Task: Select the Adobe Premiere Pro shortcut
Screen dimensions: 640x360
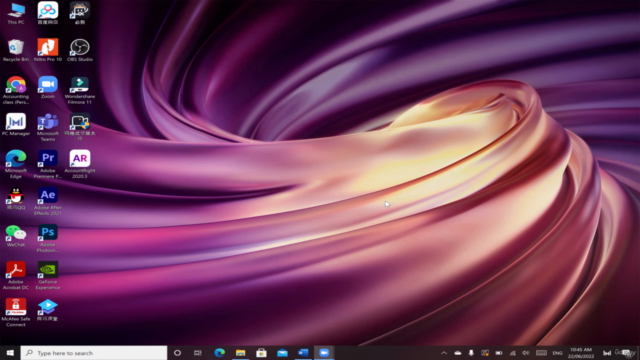Action: 48,164
